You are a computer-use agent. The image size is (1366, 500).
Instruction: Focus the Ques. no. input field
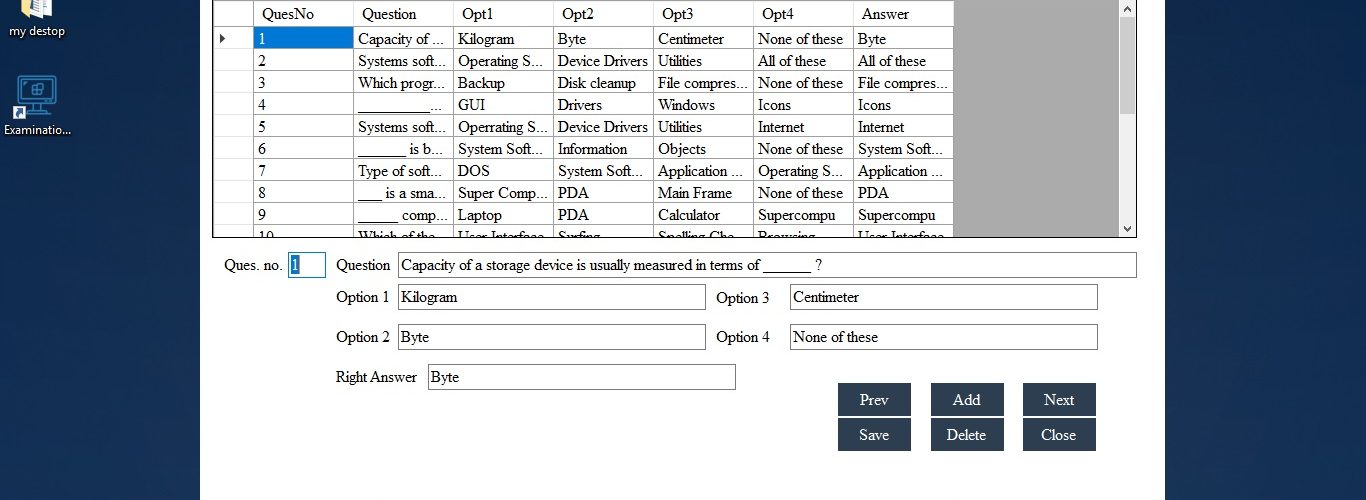coord(307,265)
